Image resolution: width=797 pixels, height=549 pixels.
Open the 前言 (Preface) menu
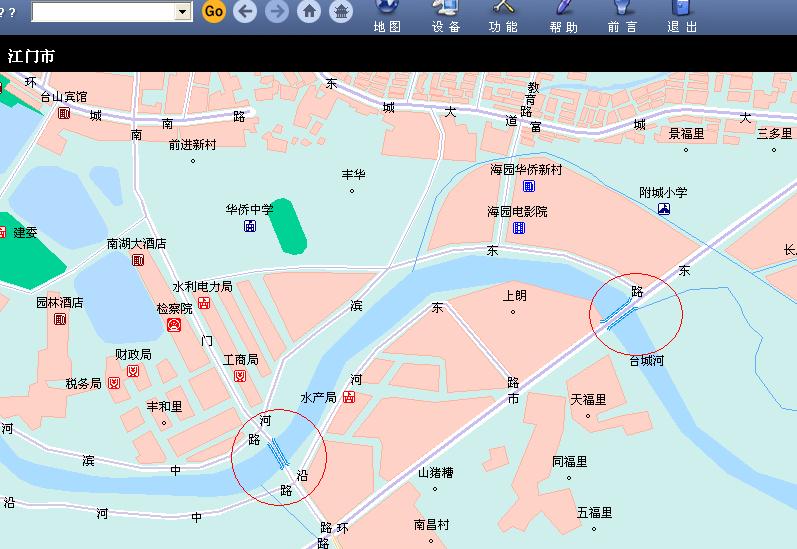622,16
